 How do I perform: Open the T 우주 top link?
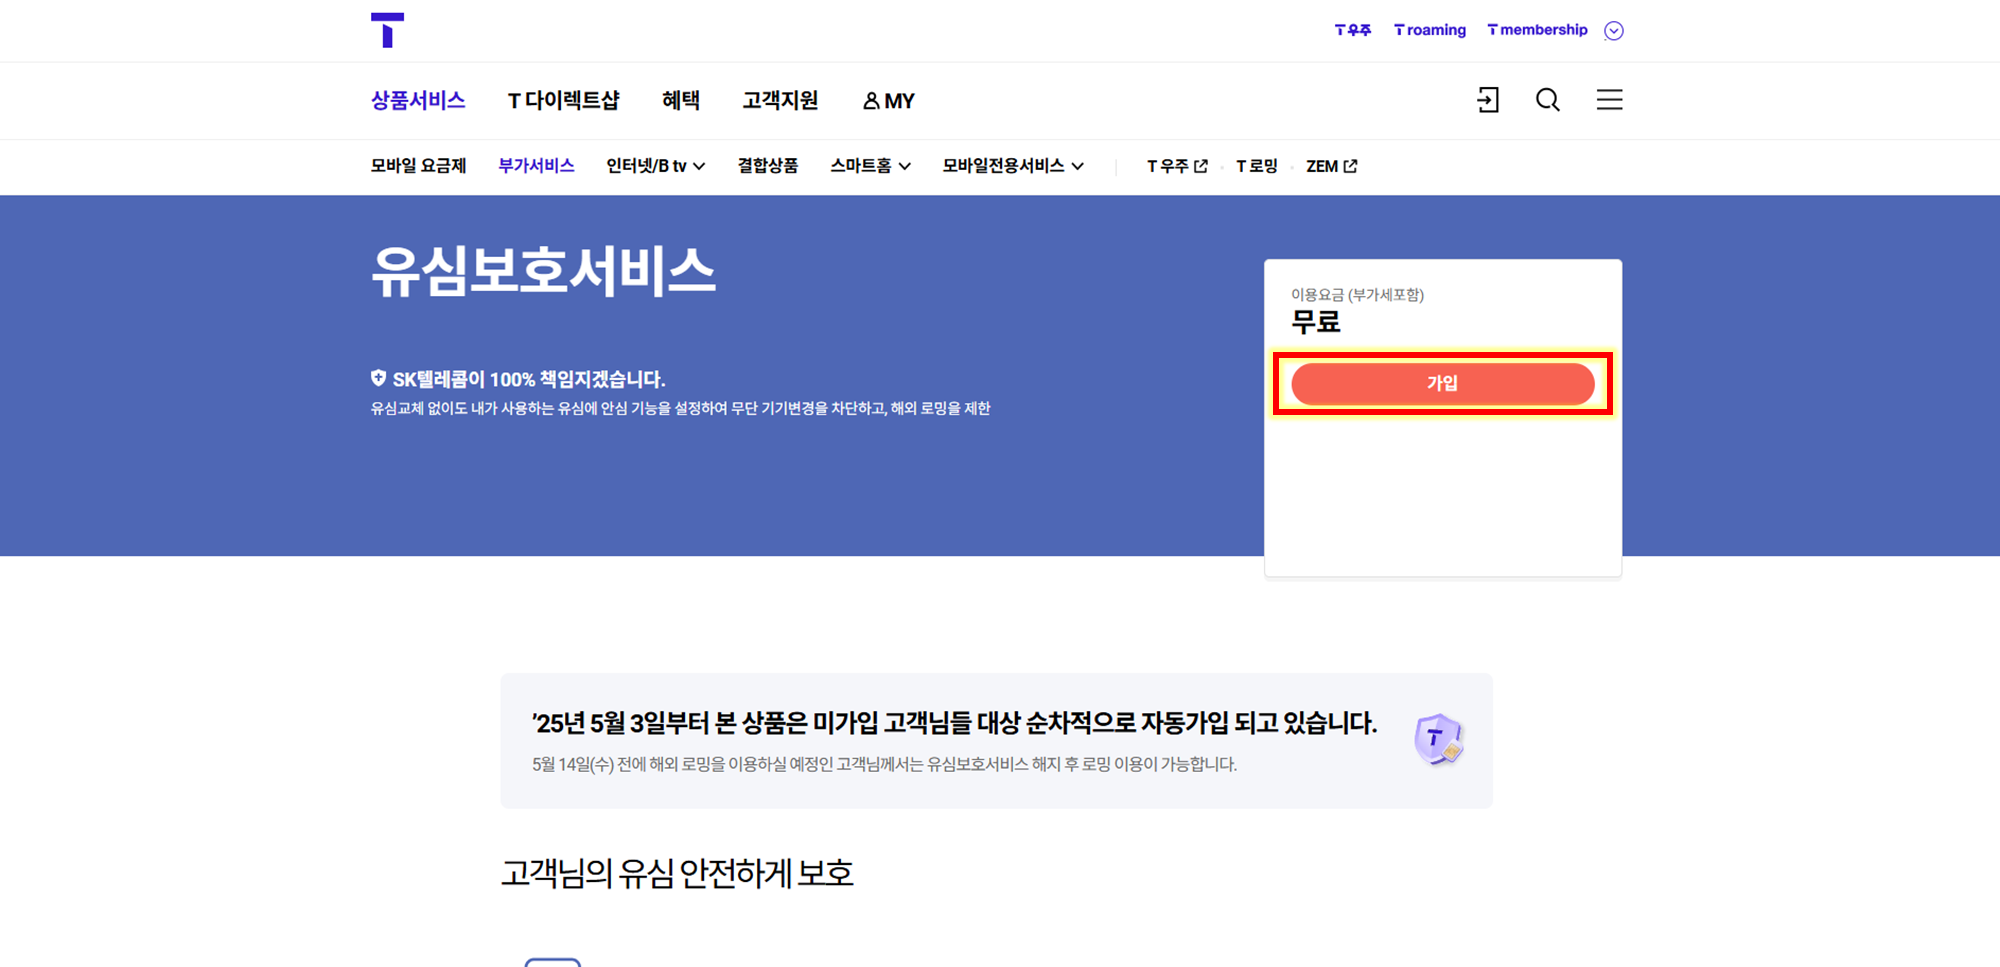click(1352, 30)
